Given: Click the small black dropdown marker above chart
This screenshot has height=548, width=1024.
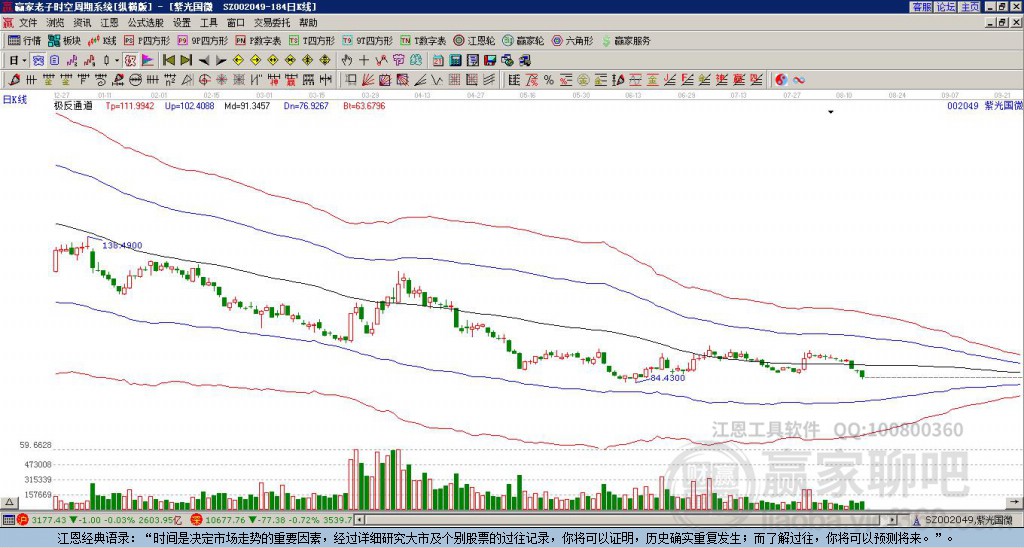Looking at the screenshot, I should (831, 112).
